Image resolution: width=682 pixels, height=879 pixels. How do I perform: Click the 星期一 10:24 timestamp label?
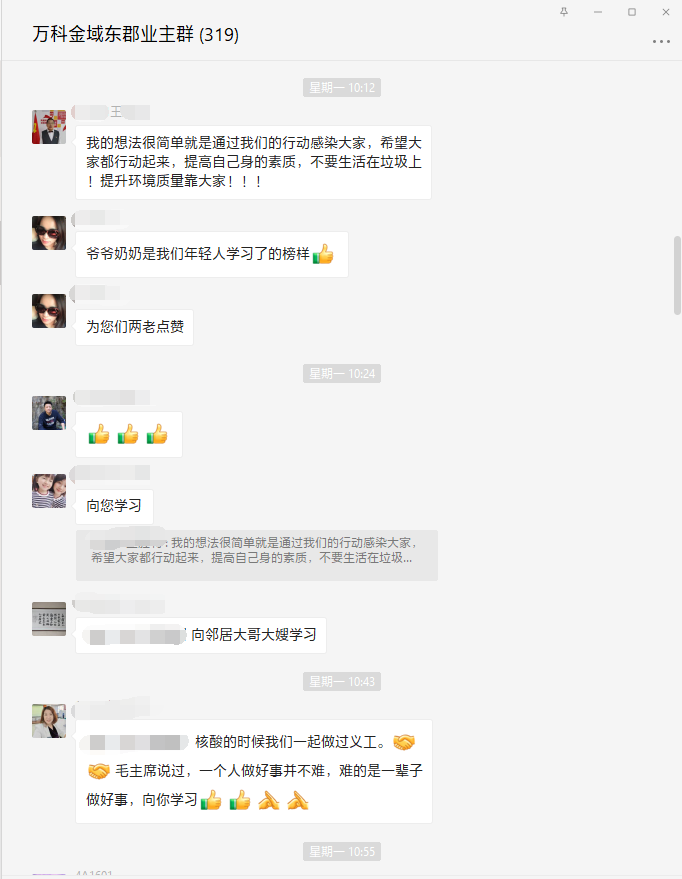pyautogui.click(x=342, y=373)
